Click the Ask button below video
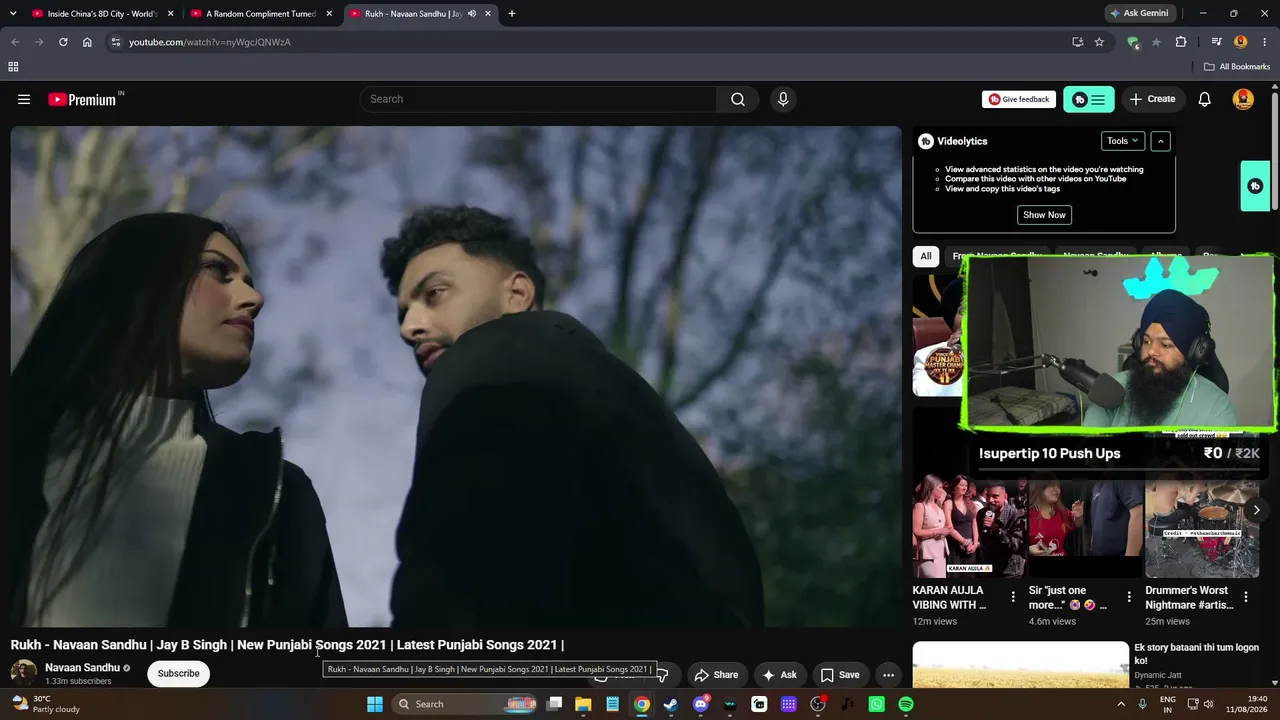1280x720 pixels. [x=779, y=675]
